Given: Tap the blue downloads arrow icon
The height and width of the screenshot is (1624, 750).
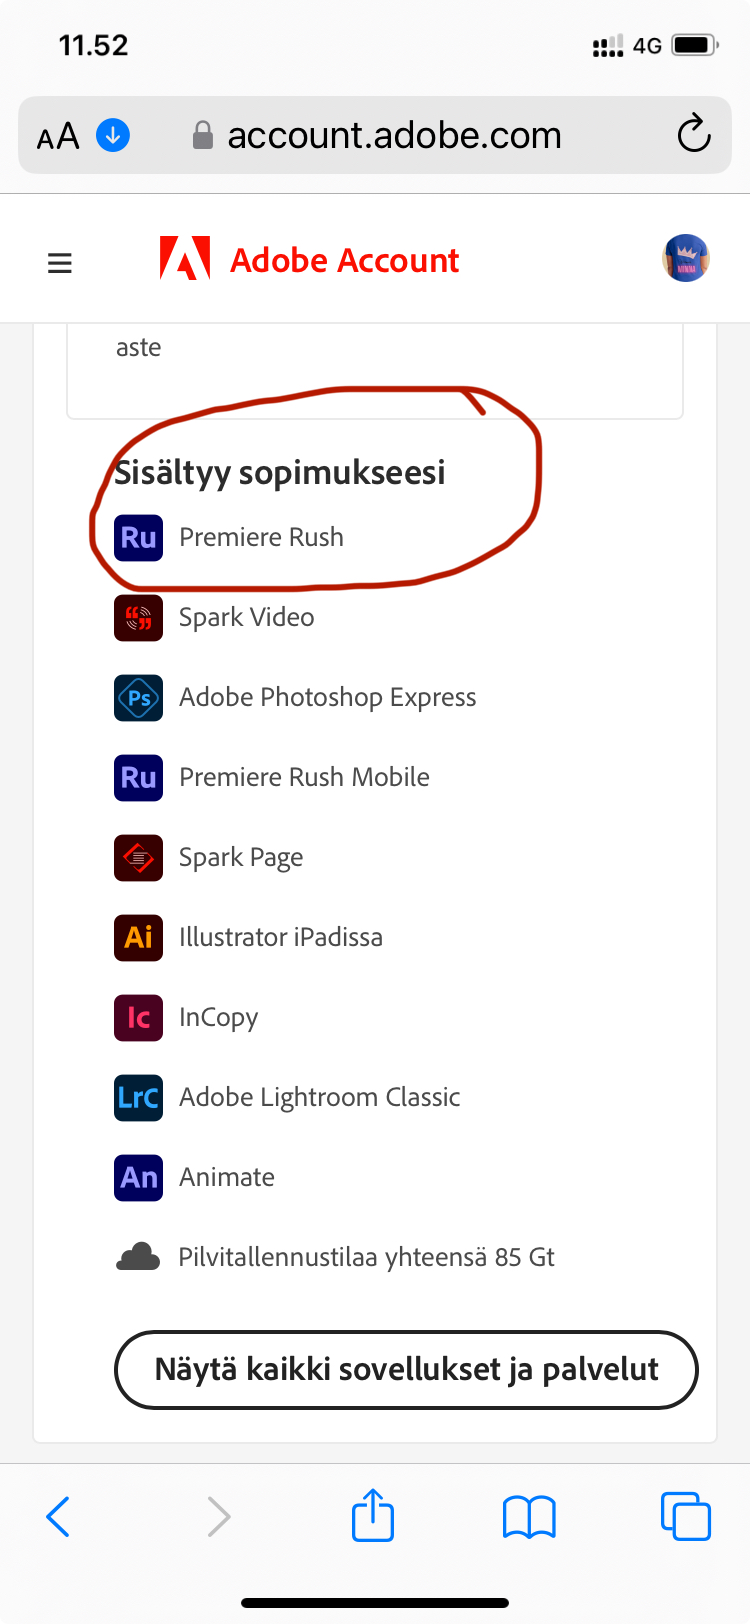Looking at the screenshot, I should coord(113,134).
